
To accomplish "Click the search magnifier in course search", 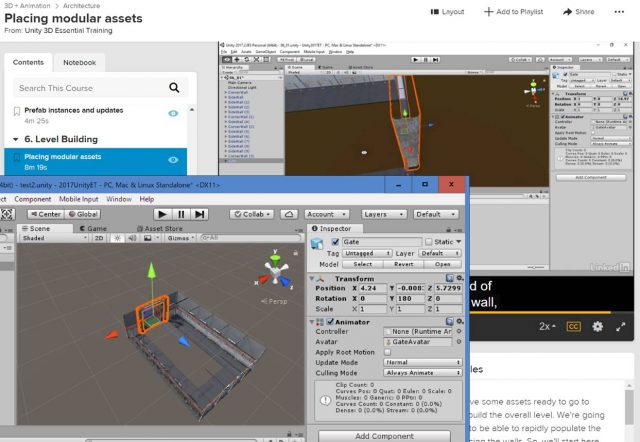I will coord(174,87).
